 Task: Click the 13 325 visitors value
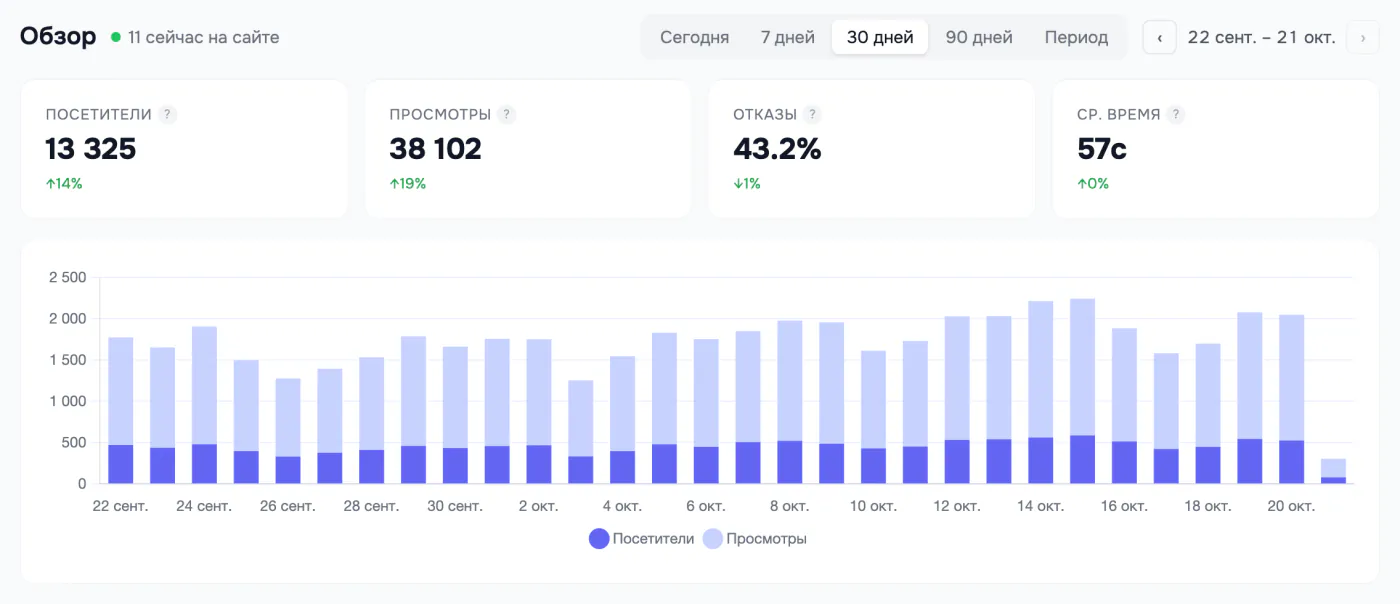click(90, 149)
